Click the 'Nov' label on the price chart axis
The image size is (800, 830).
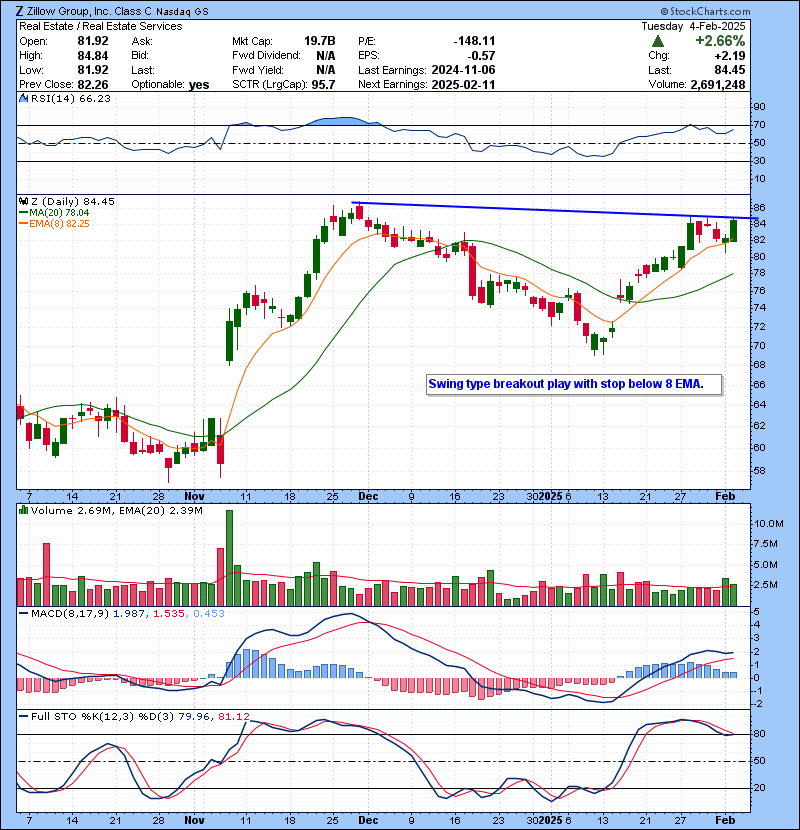[194, 497]
